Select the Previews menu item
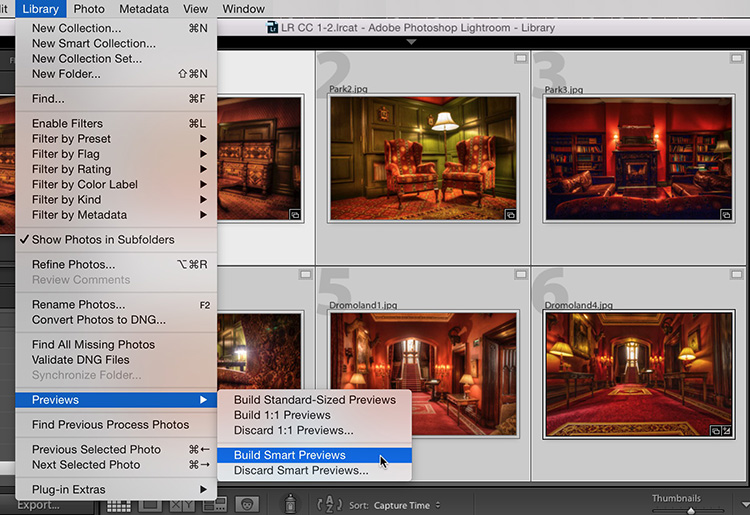 (116, 400)
